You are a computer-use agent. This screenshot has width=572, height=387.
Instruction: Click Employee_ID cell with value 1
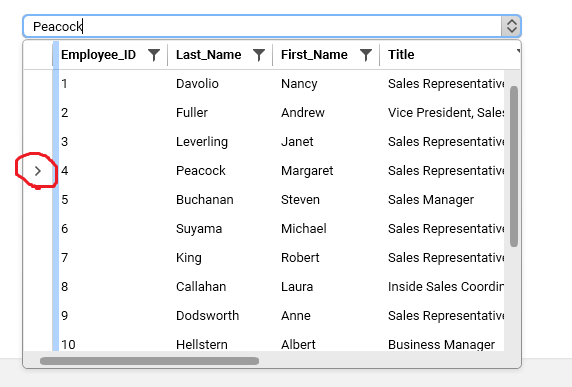click(64, 84)
